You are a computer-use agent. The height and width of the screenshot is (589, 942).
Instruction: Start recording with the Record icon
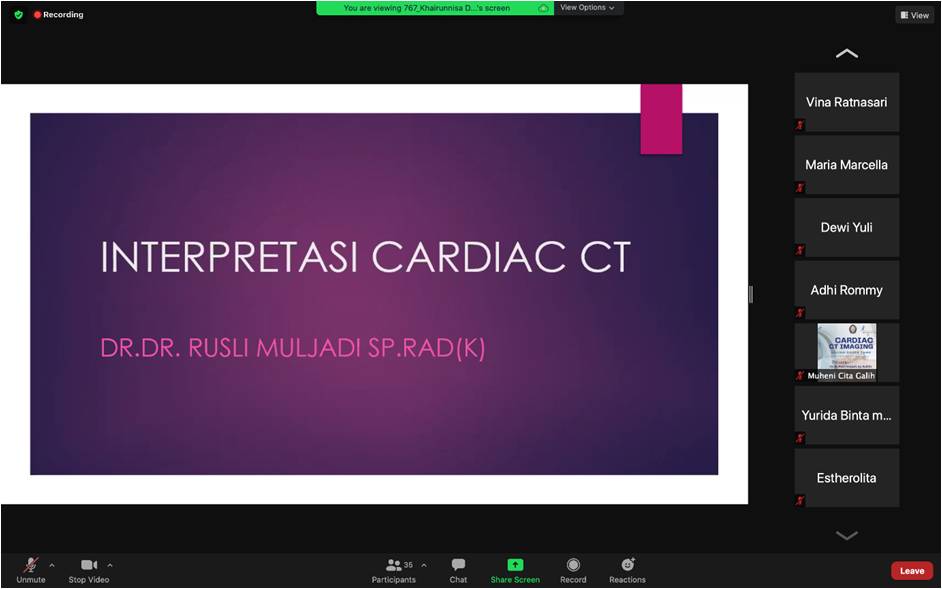click(x=573, y=566)
